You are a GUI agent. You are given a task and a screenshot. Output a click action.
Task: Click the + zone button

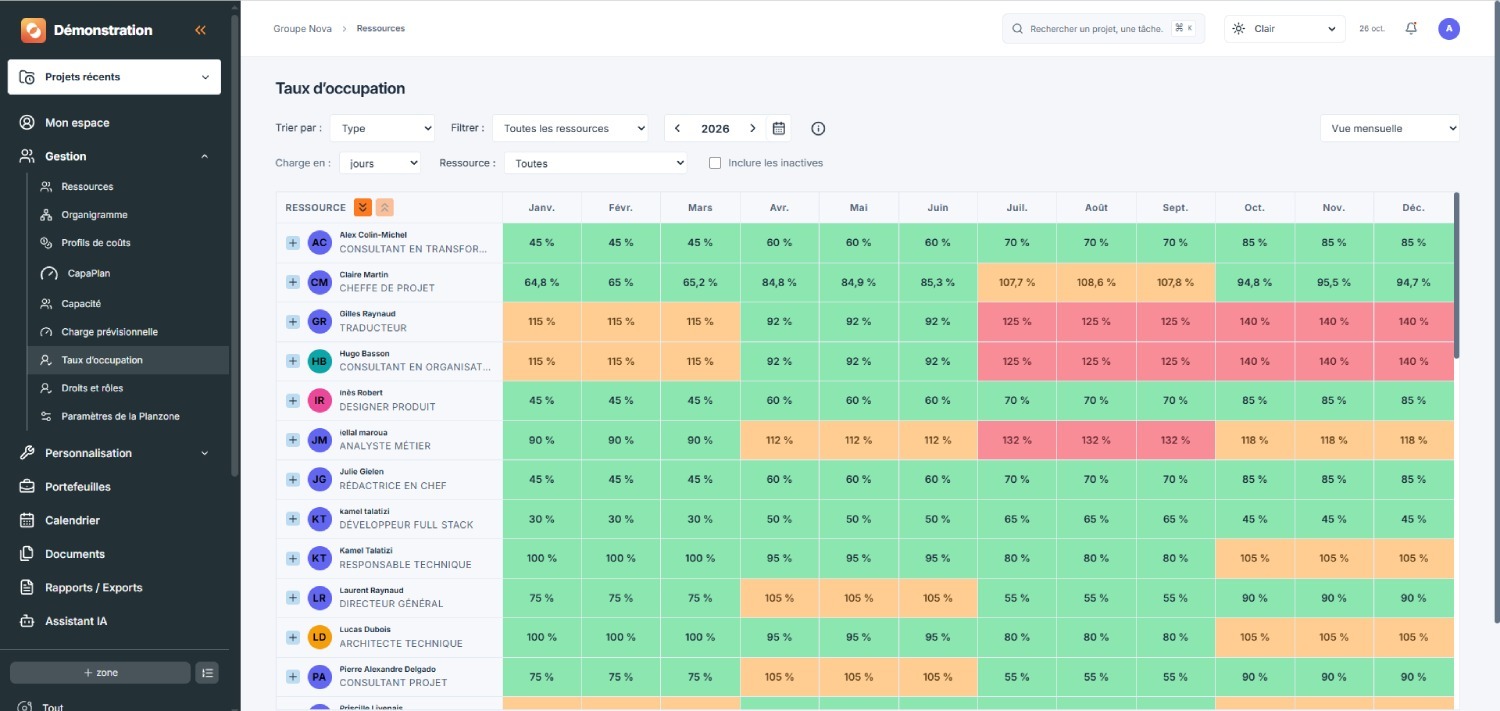(x=100, y=673)
